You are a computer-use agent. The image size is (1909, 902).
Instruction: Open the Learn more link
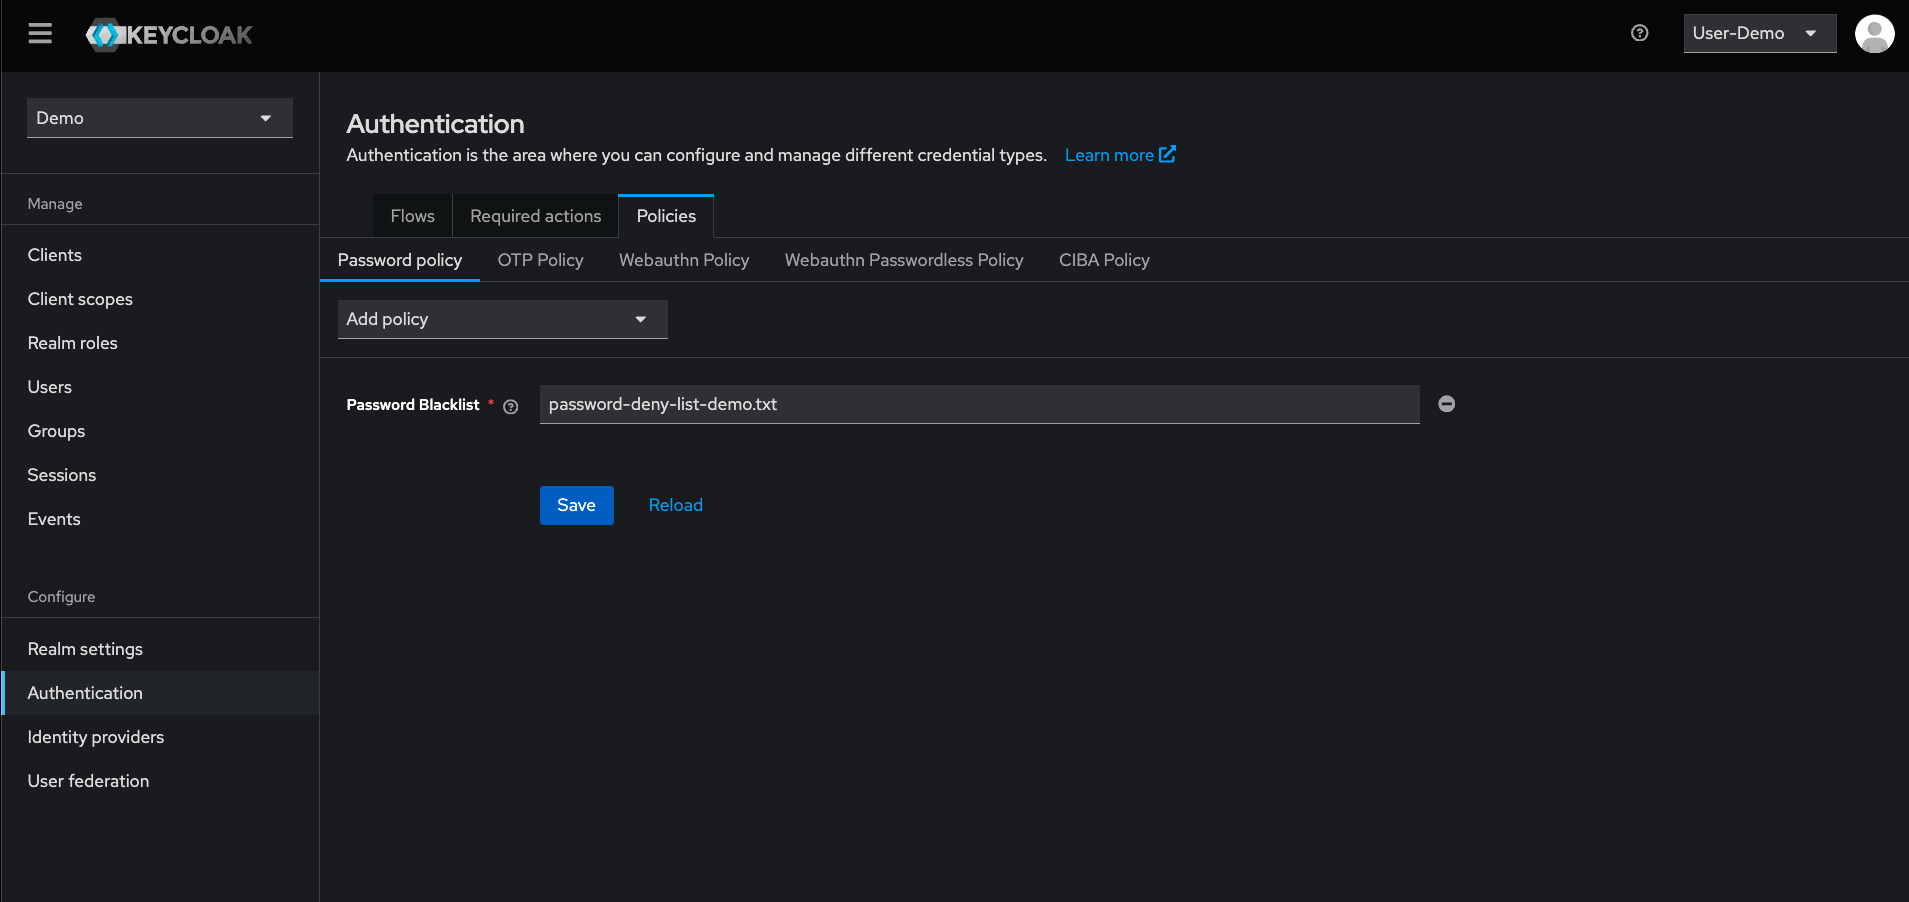(1120, 155)
